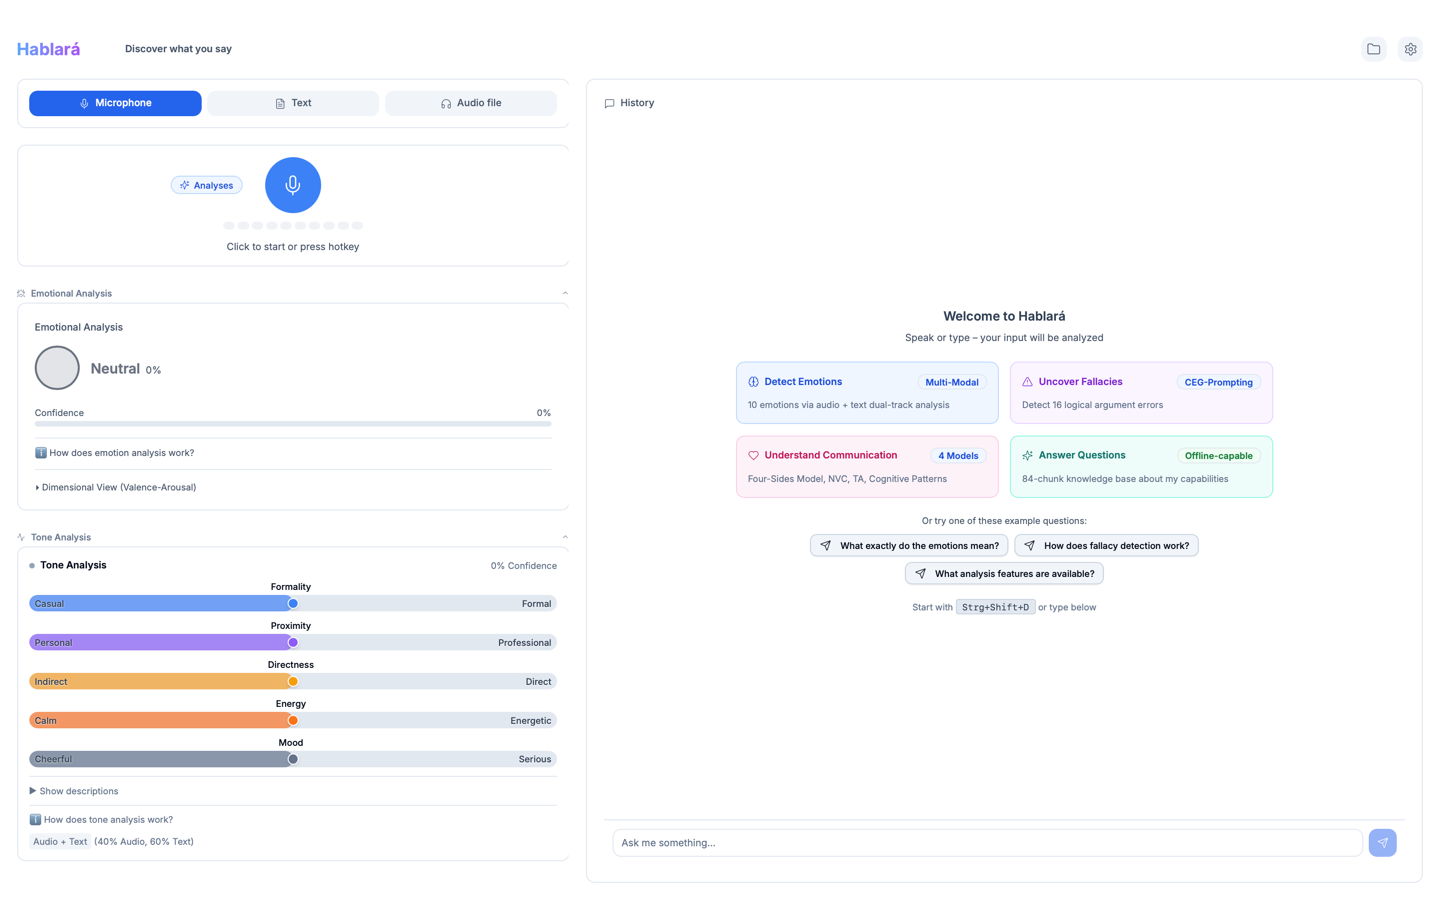This screenshot has height=900, width=1440.
Task: Switch to the Audio file tab
Action: coord(470,103)
